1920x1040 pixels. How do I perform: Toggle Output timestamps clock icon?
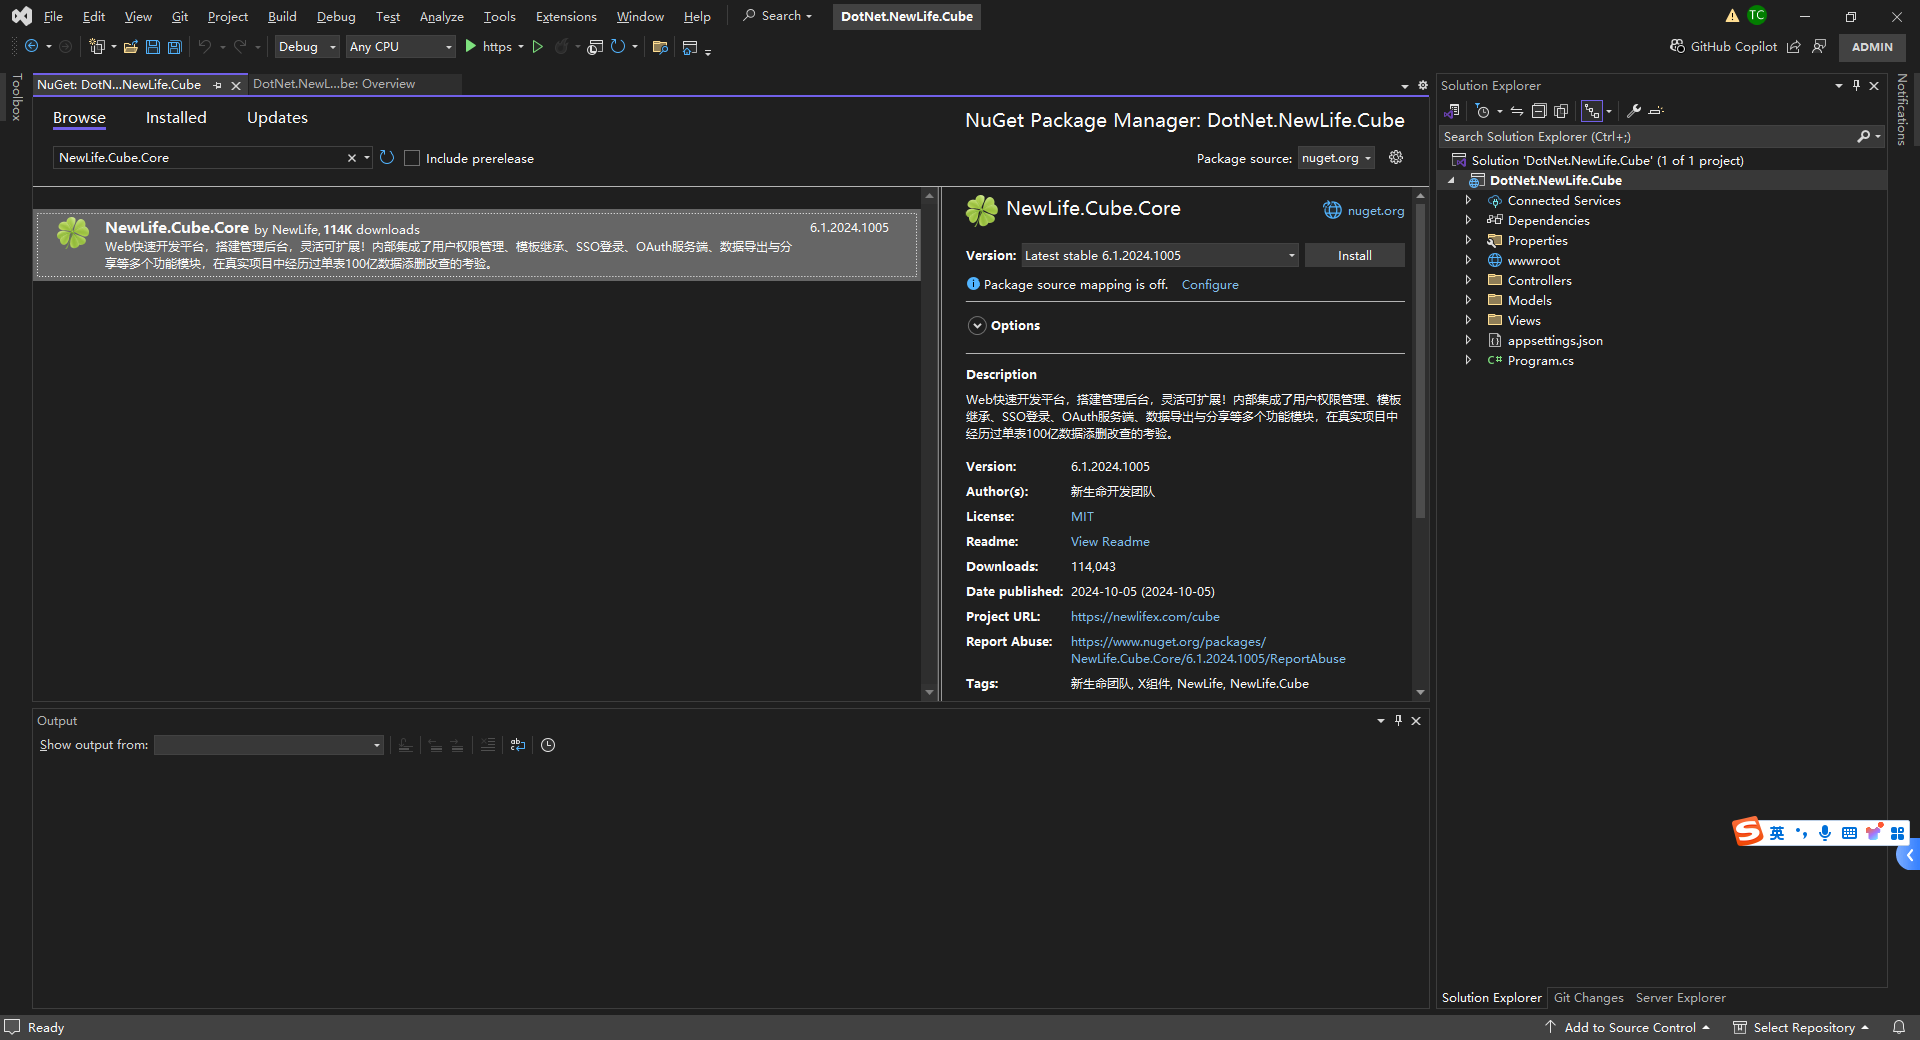click(548, 745)
